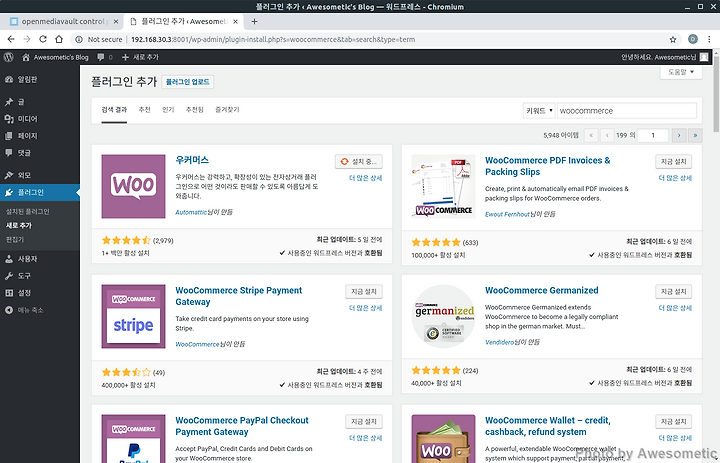Select 플러그인 in sidebar
This screenshot has height=463, width=720.
pos(40,192)
